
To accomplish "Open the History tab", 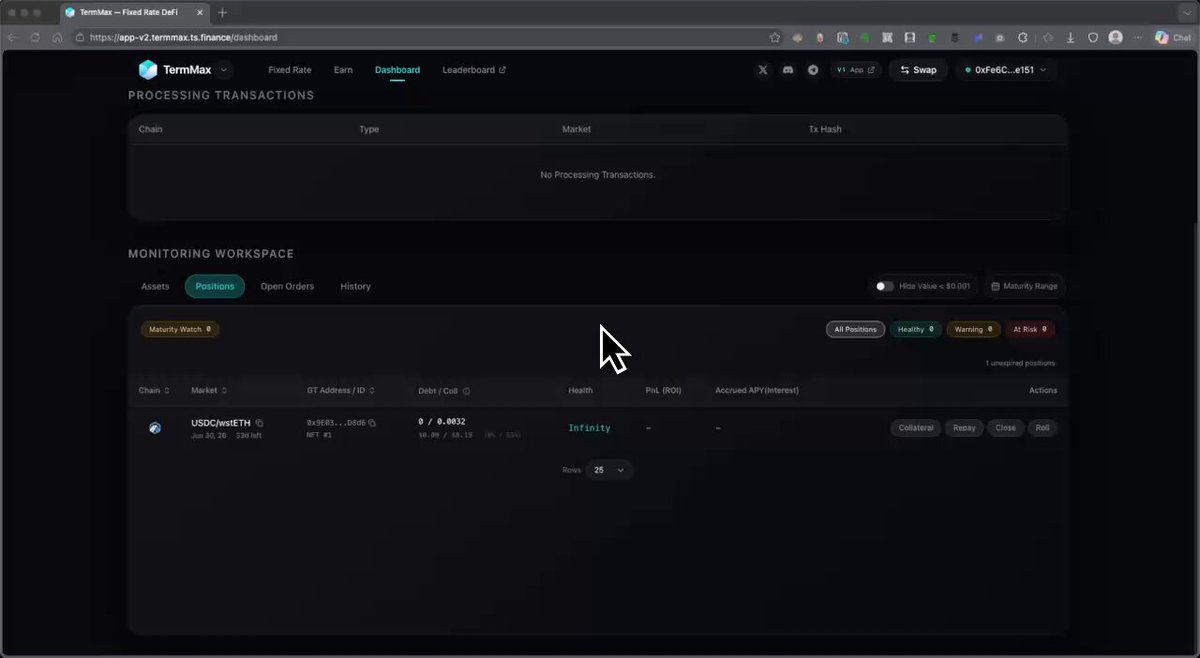I will click(355, 286).
